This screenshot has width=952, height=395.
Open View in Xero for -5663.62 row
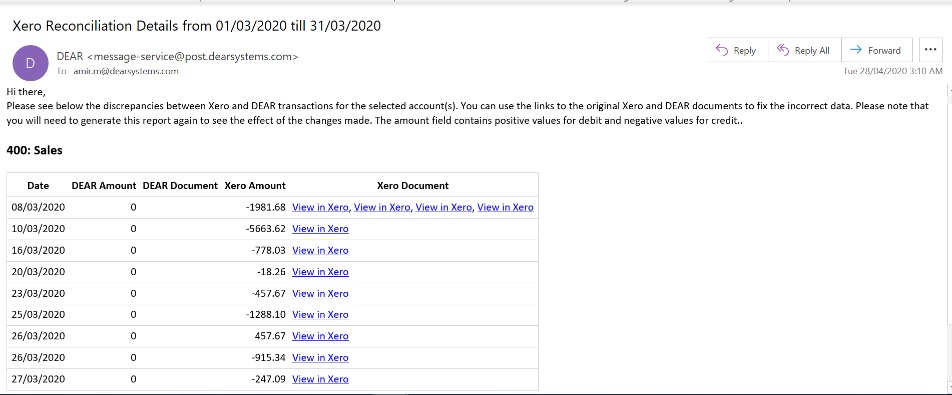tap(321, 229)
